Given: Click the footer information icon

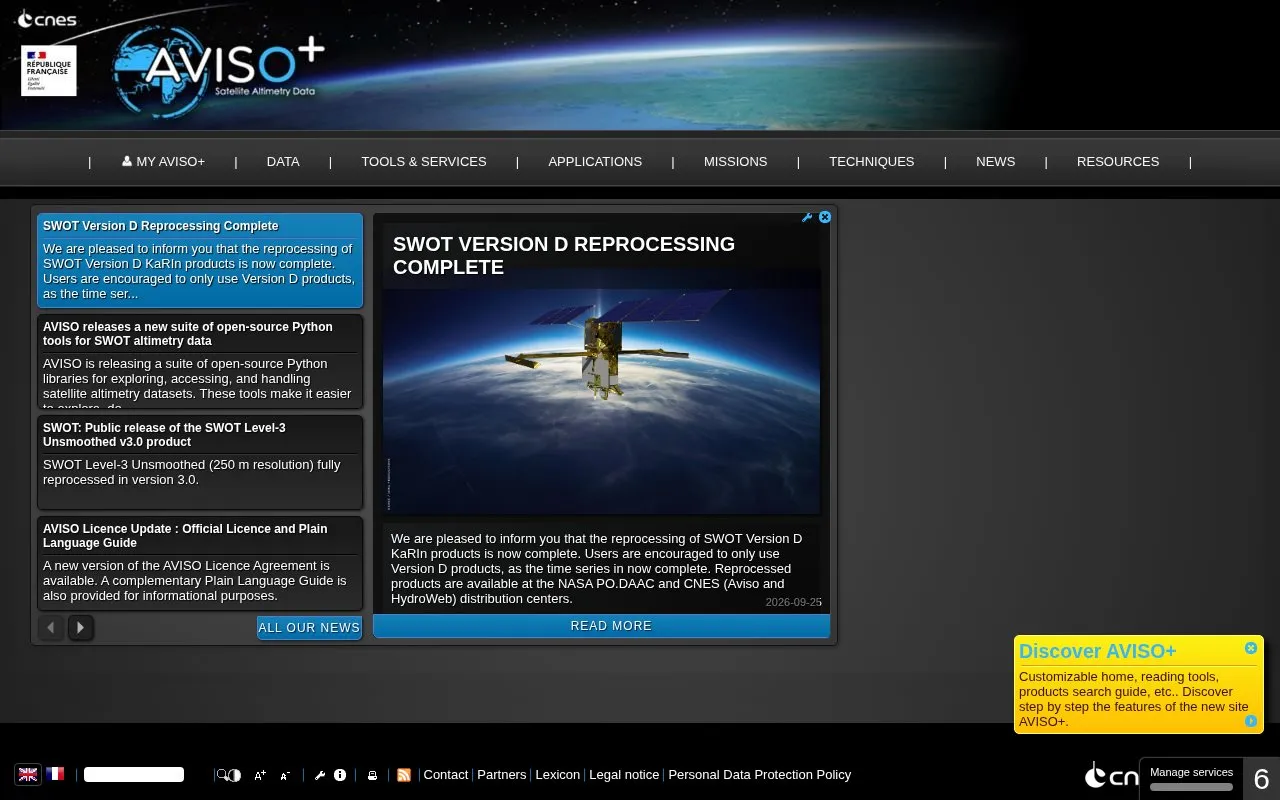Looking at the screenshot, I should click(340, 775).
